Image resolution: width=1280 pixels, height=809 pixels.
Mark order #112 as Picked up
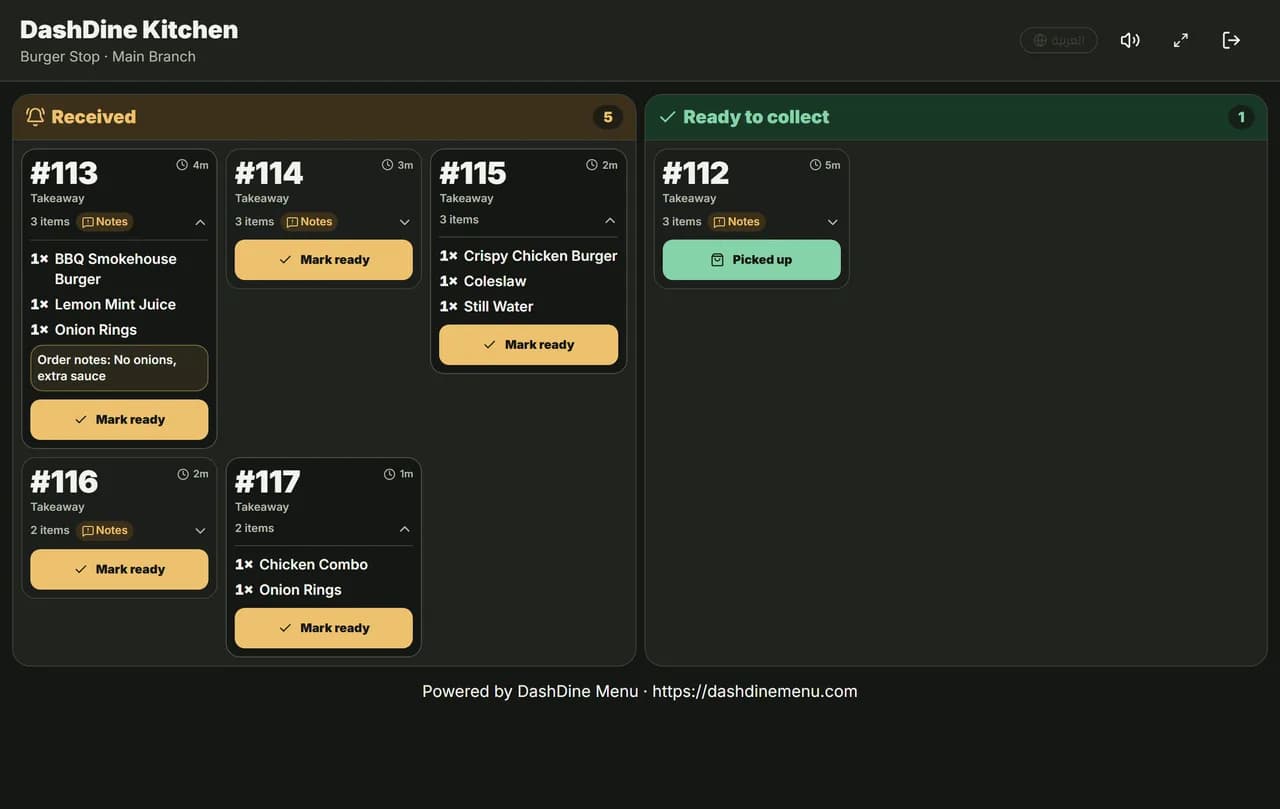coord(752,260)
